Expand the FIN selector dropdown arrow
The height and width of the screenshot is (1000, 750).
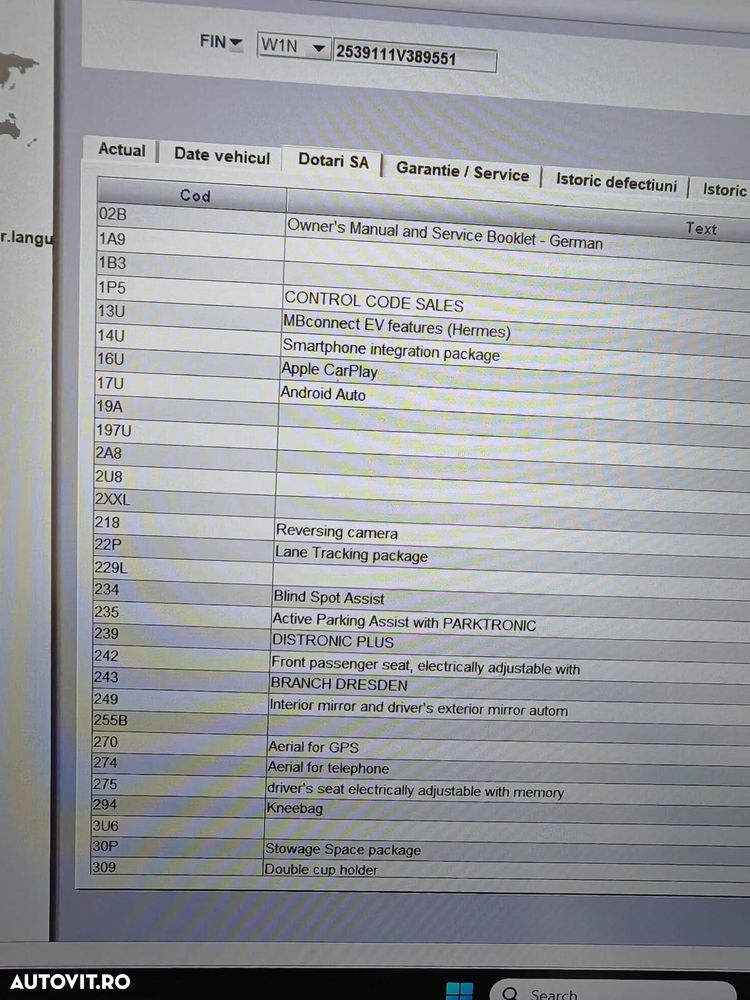(x=236, y=43)
